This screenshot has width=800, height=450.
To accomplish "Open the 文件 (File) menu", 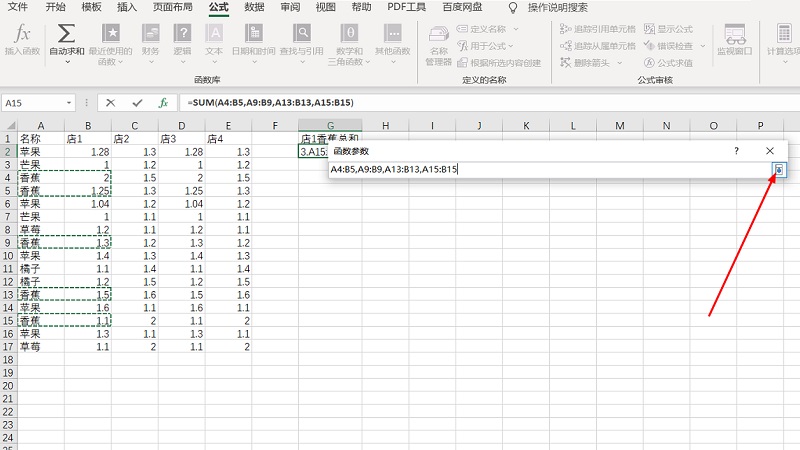I will tap(18, 7).
